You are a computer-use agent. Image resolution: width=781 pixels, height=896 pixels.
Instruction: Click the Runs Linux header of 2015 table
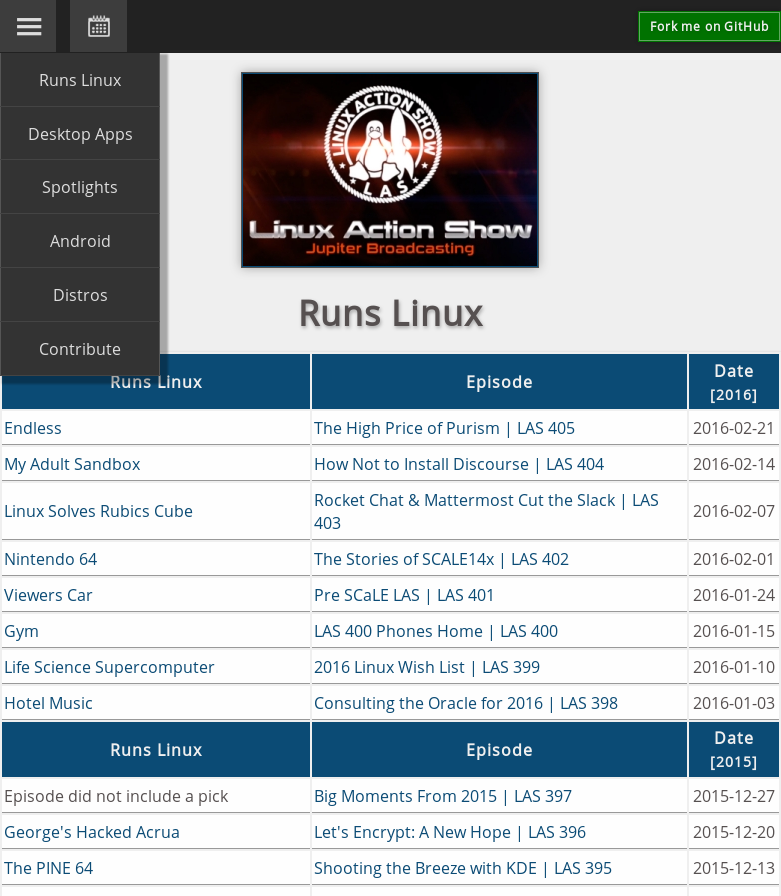156,749
